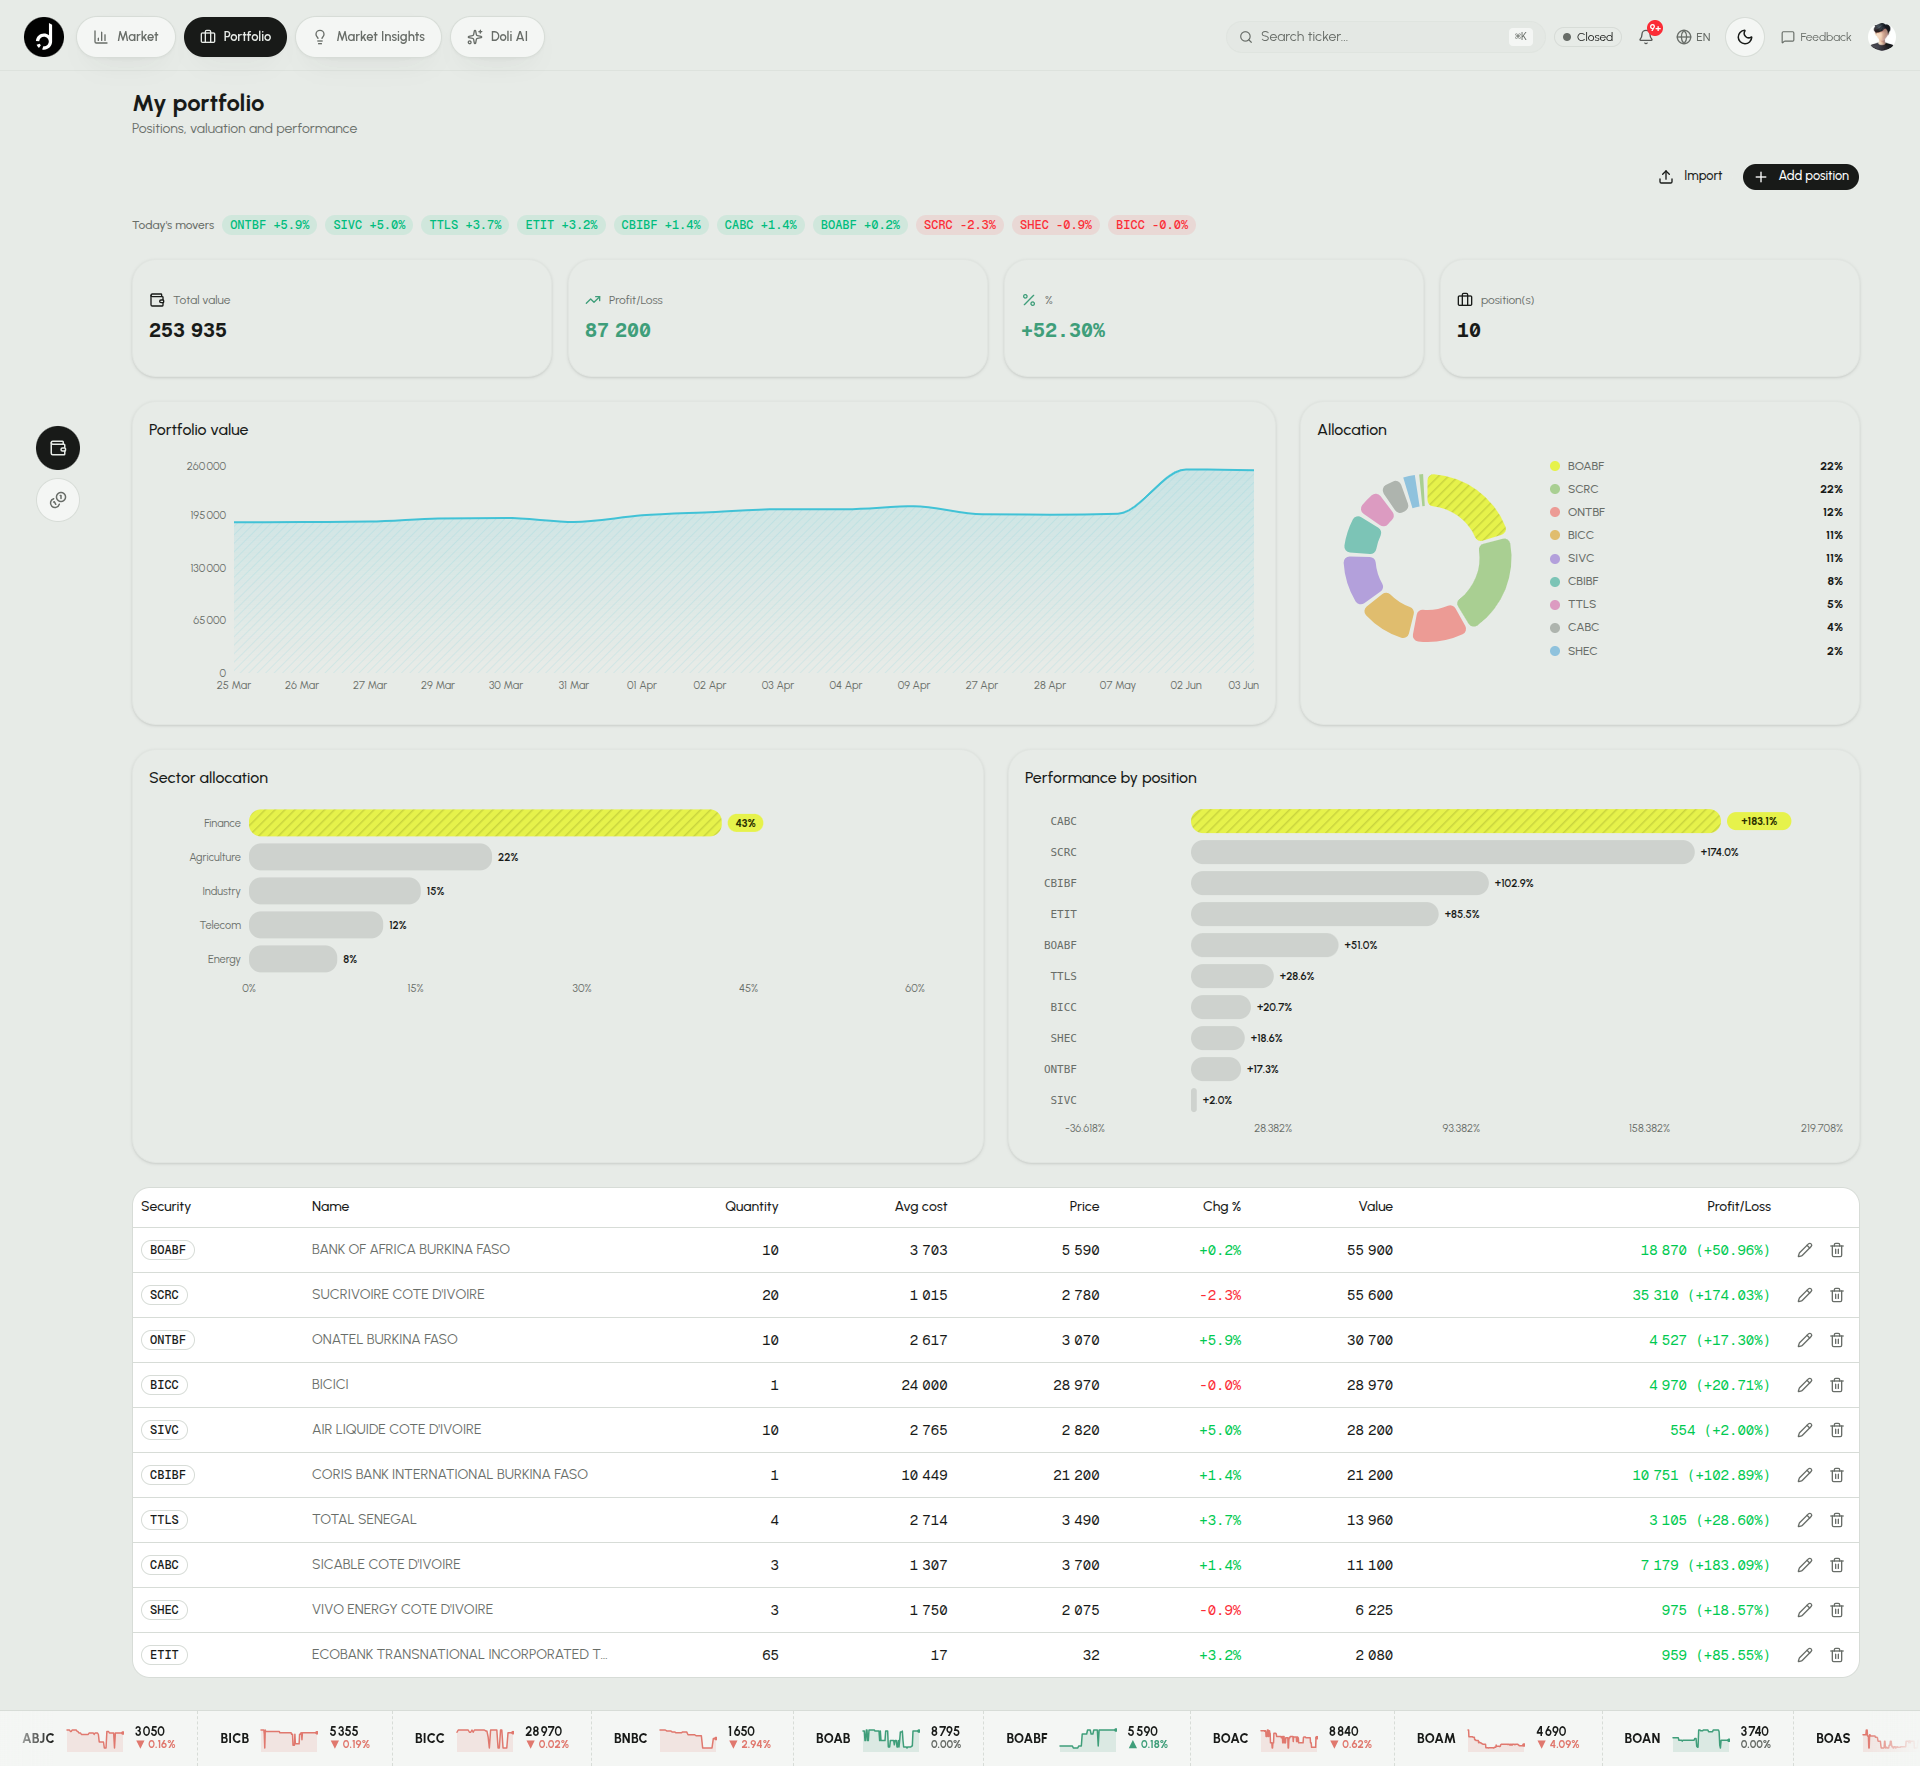Click the Finance sector bar

point(485,823)
